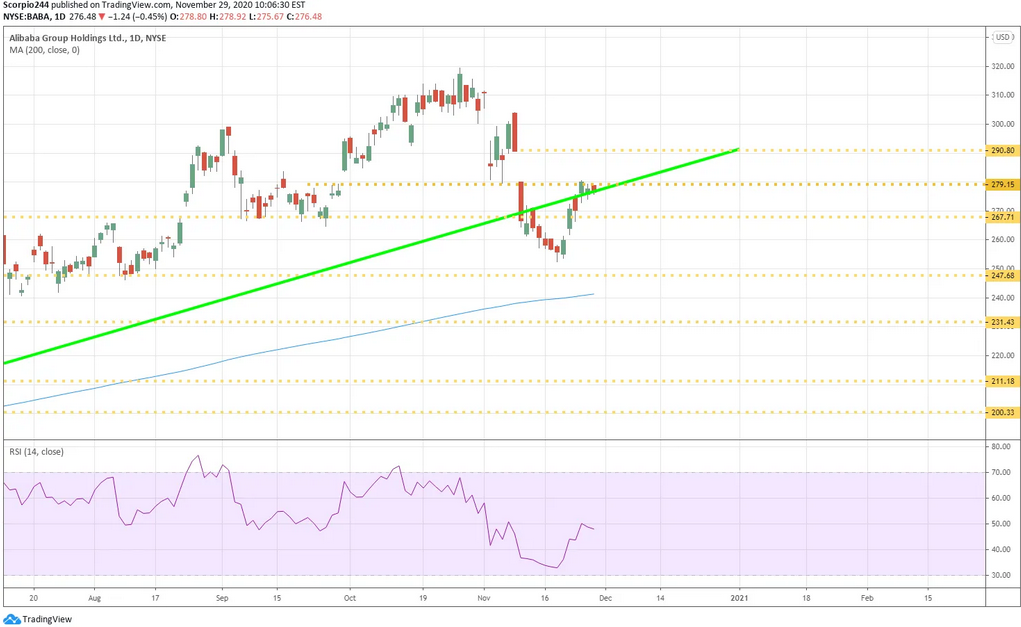Click the Nov date label on time axis
This screenshot has width=1021, height=627.
(483, 598)
